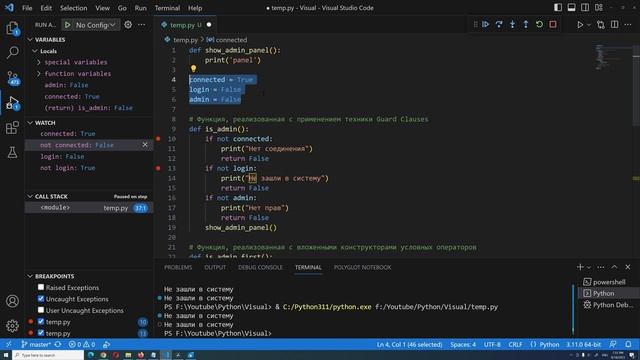Open notifications bell in status bar
Screen dimensions: 640x360
click(x=628, y=344)
